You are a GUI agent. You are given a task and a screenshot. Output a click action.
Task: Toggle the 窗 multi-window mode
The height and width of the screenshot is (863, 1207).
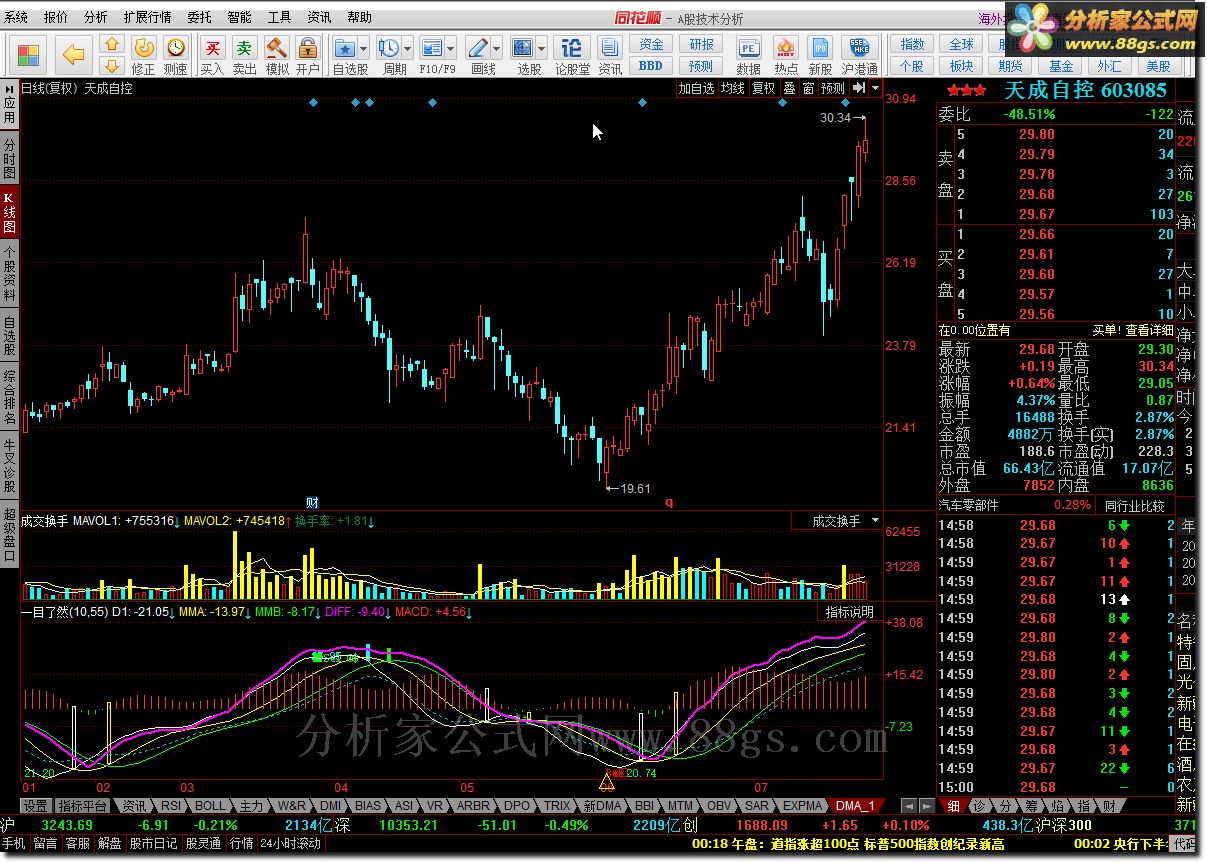pyautogui.click(x=807, y=88)
